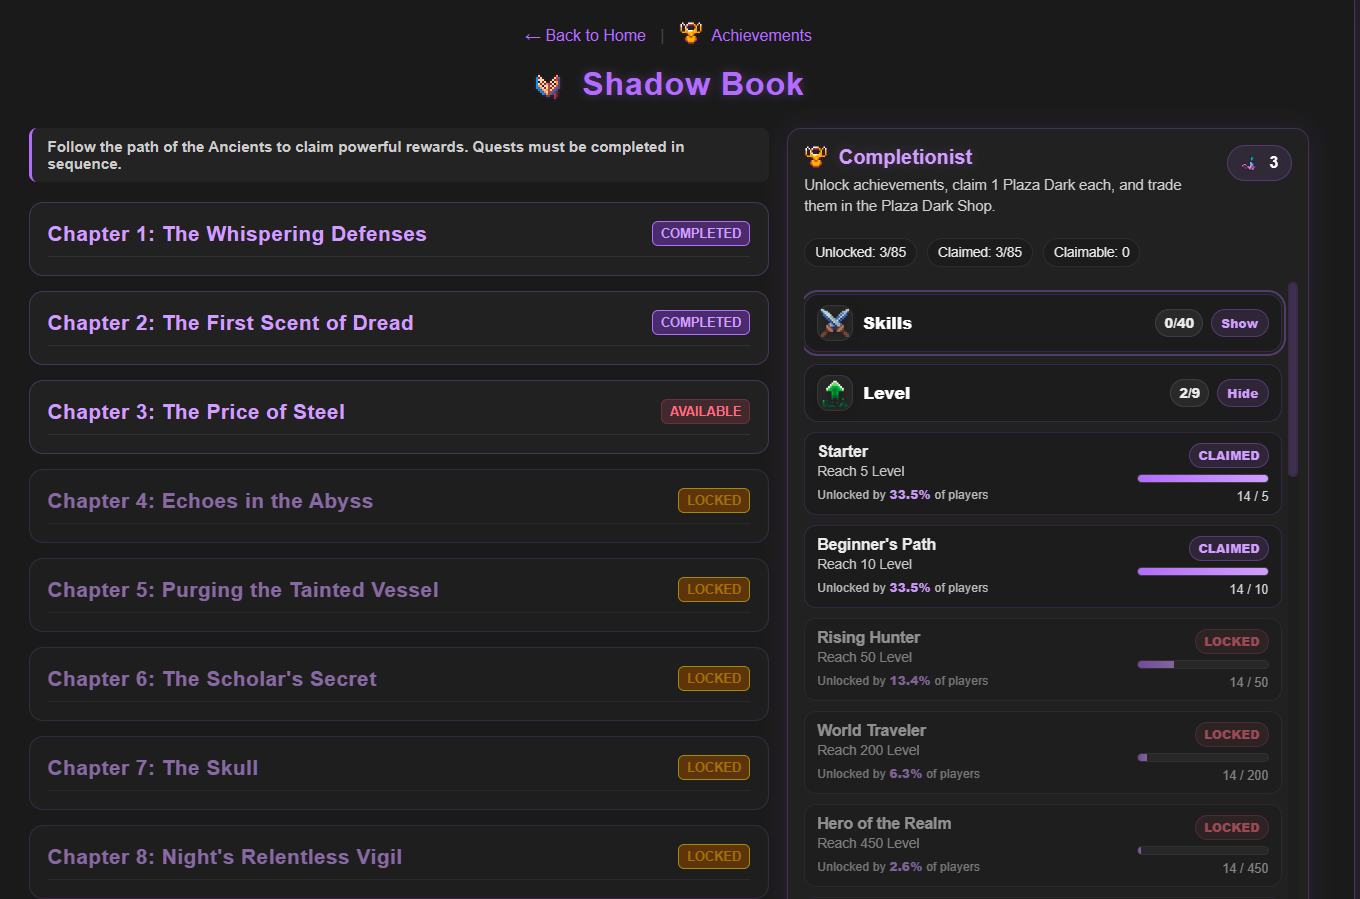Viewport: 1360px width, 899px height.
Task: Show the Skills achievements list
Action: point(1239,323)
